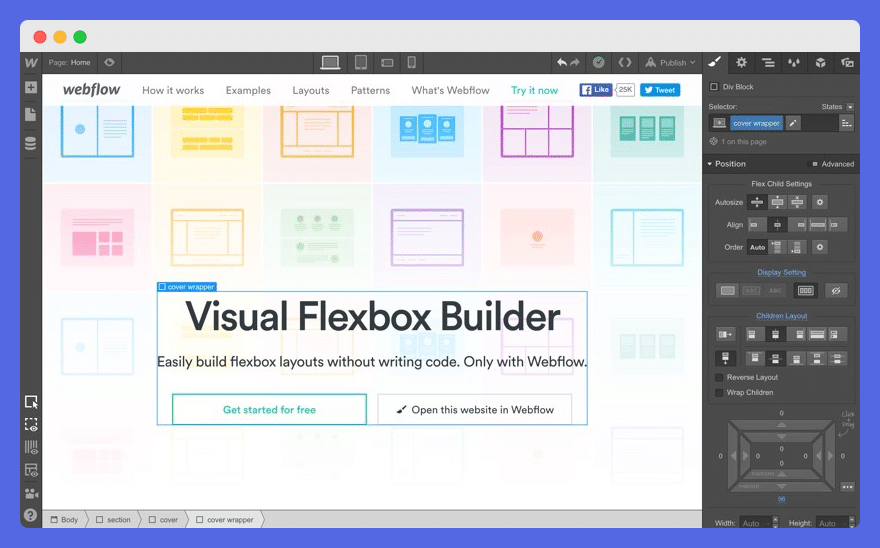880x548 pixels.
Task: Set Order to Auto
Action: pyautogui.click(x=758, y=247)
